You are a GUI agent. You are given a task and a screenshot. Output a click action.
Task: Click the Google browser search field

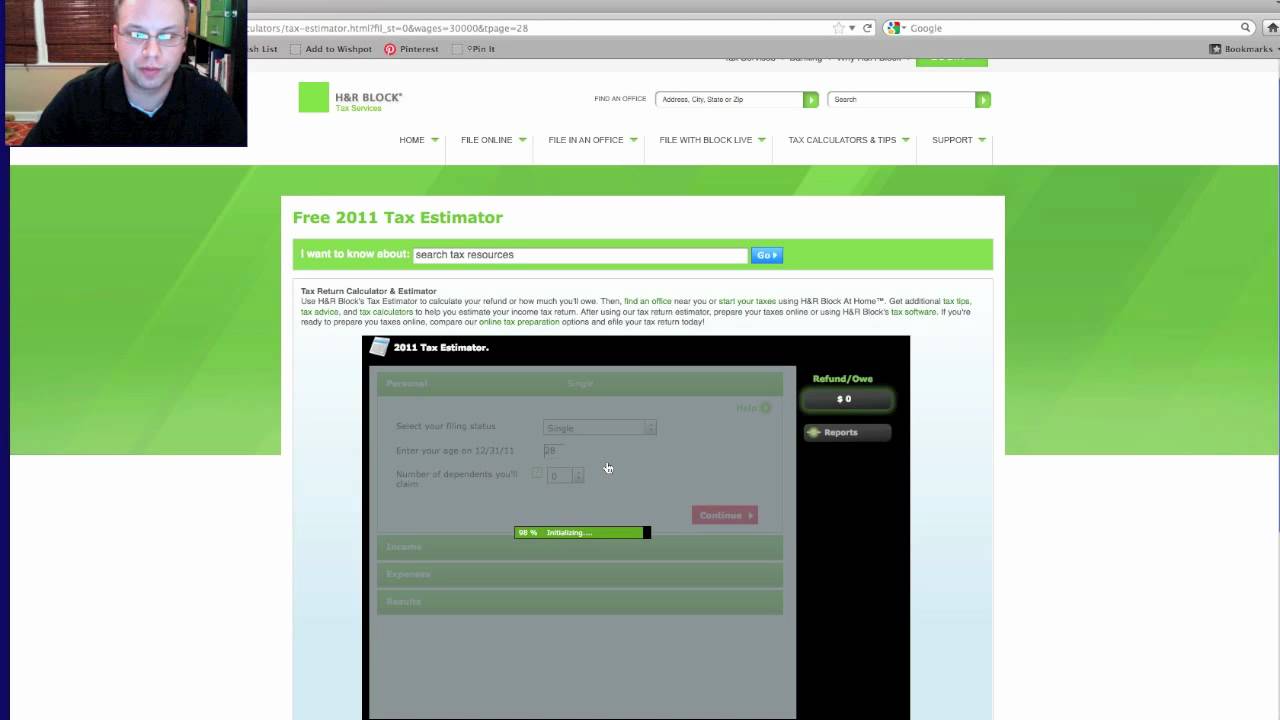pos(1072,28)
